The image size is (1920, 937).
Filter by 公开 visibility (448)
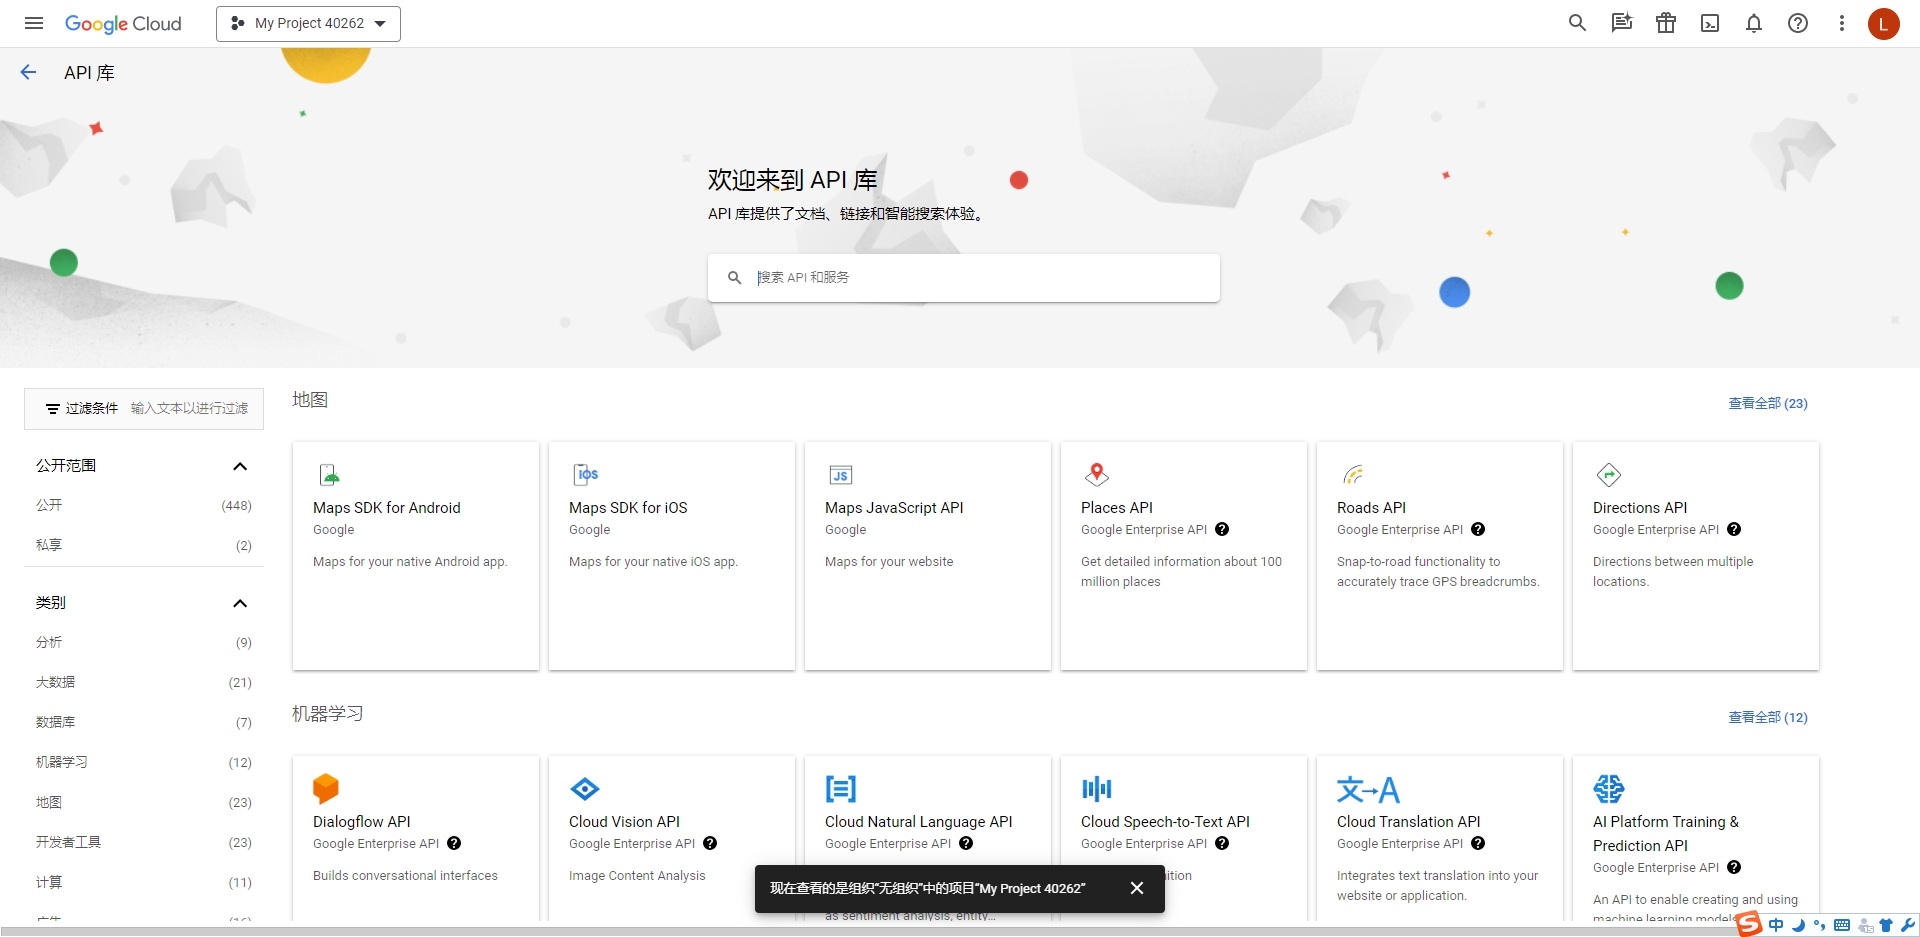[x=144, y=505]
